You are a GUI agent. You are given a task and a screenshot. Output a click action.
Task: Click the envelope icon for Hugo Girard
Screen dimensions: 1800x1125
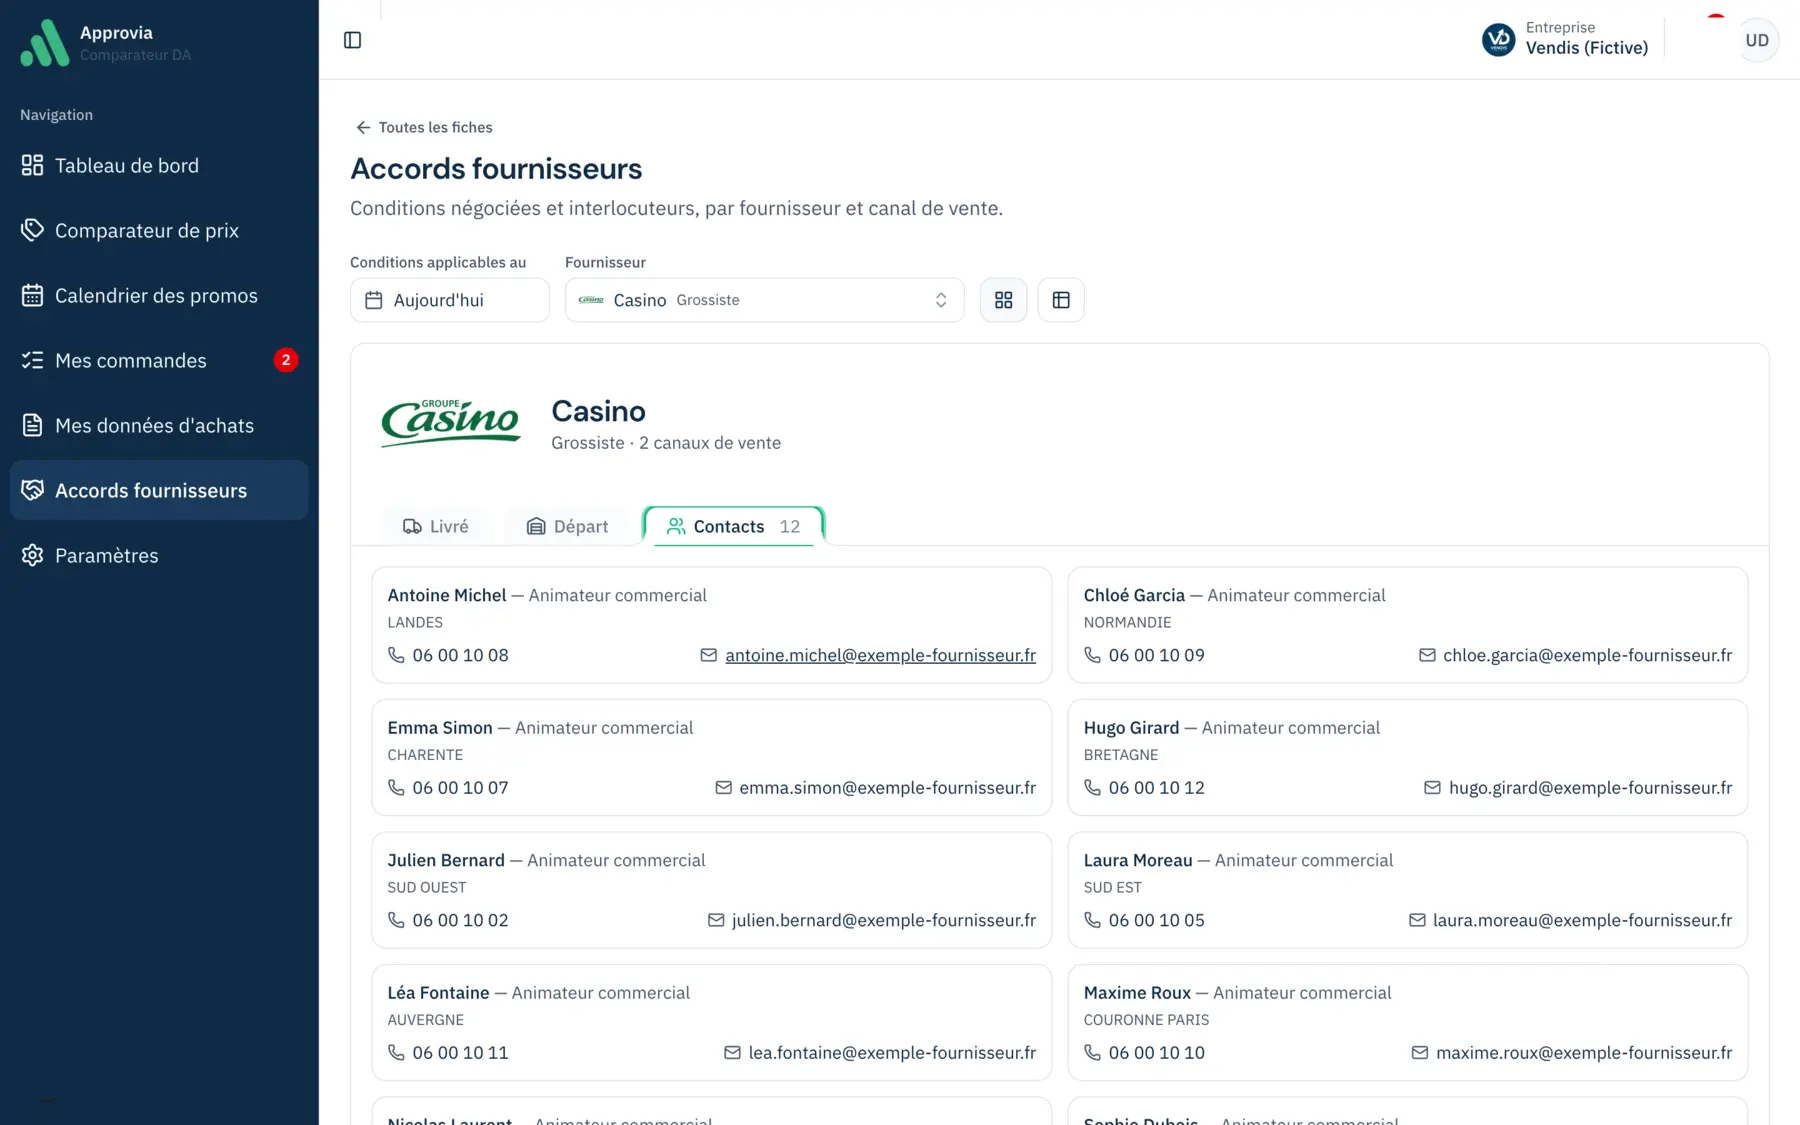(1432, 787)
